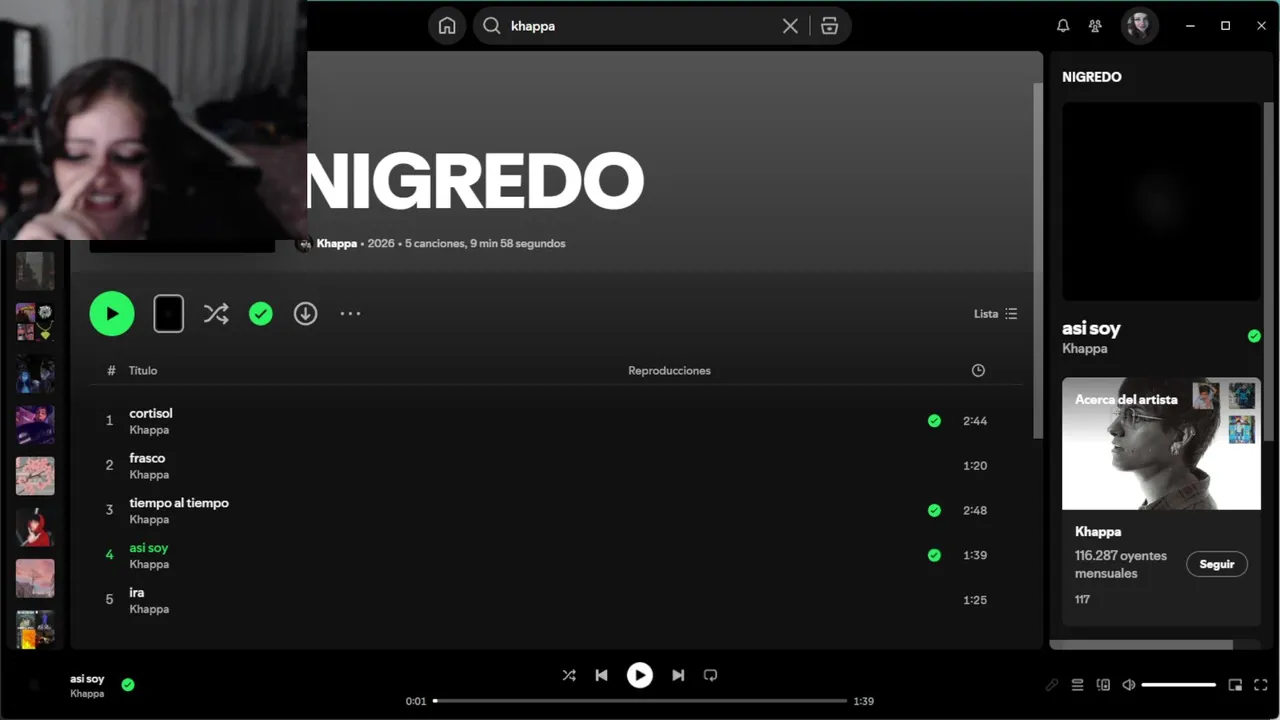1280x720 pixels.
Task: Clear the khappa search text
Action: click(x=790, y=26)
